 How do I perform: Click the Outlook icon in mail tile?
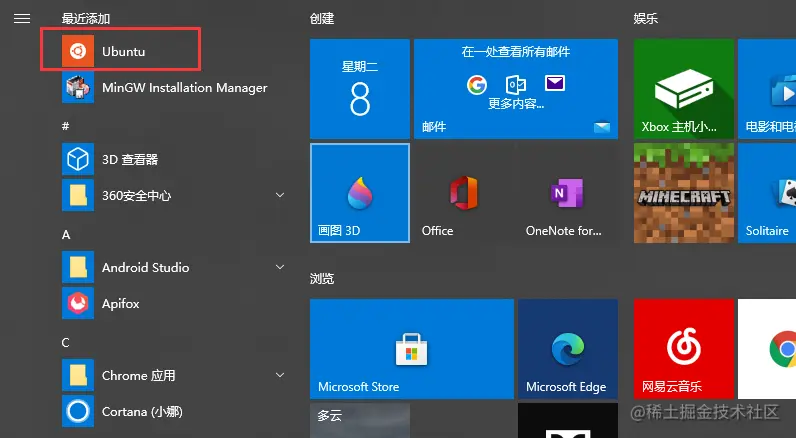pyautogui.click(x=516, y=84)
